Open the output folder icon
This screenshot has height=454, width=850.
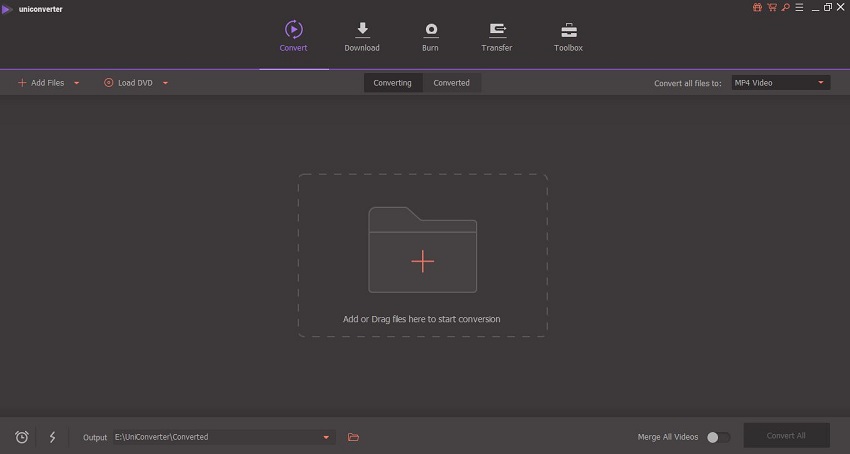point(353,437)
